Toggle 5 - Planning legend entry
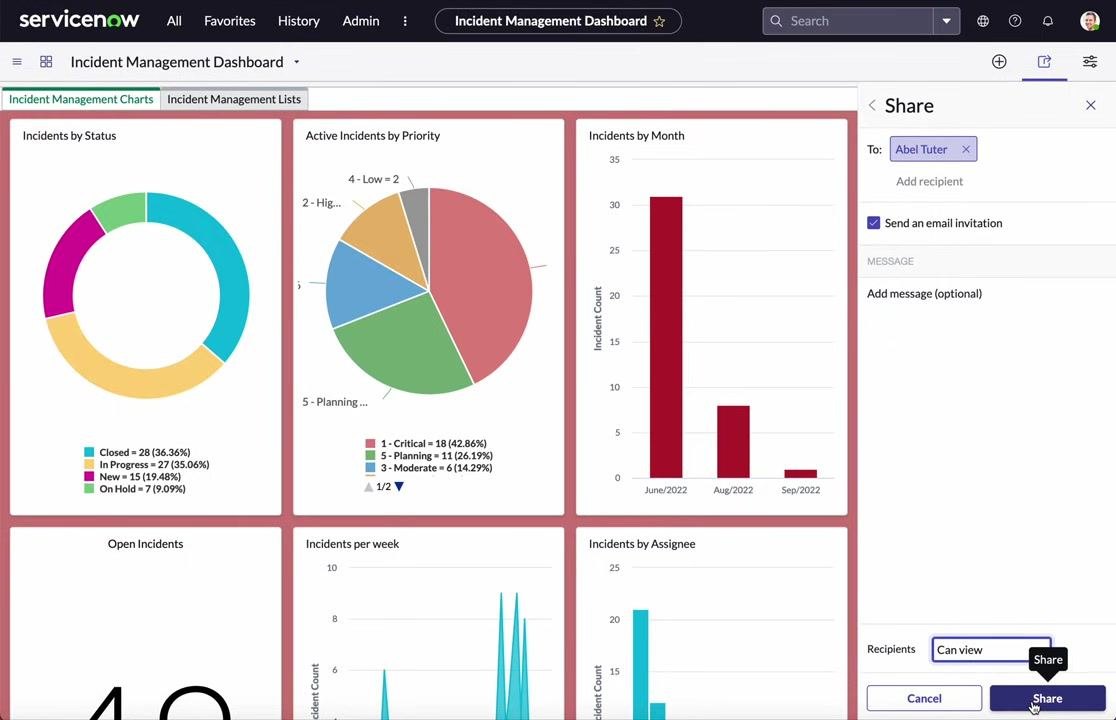The width and height of the screenshot is (1116, 720). (x=428, y=455)
